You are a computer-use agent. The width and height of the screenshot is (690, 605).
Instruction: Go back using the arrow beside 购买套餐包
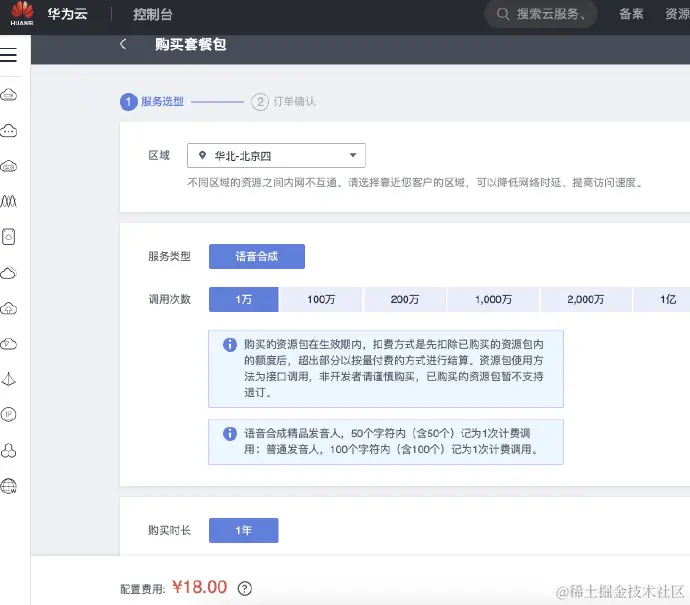tap(123, 44)
